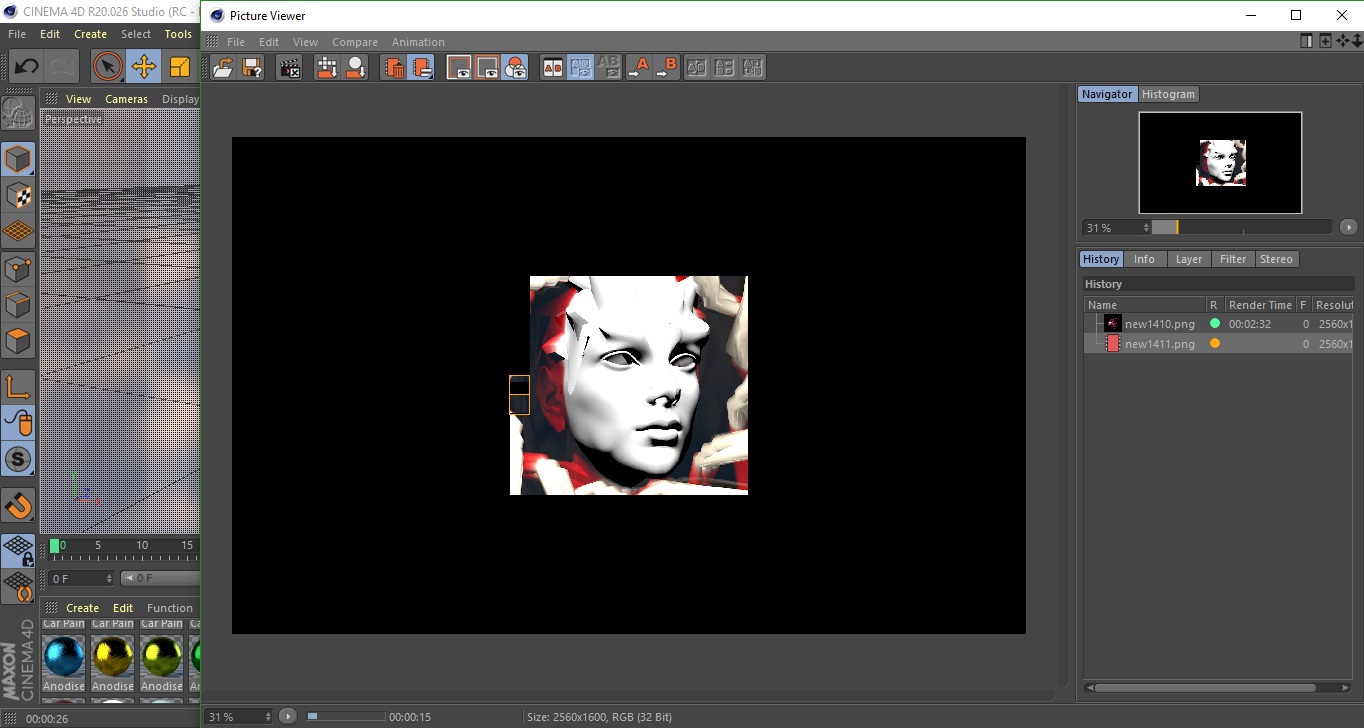Click the Undo arrow icon
Image resolution: width=1364 pixels, height=728 pixels.
click(x=26, y=67)
